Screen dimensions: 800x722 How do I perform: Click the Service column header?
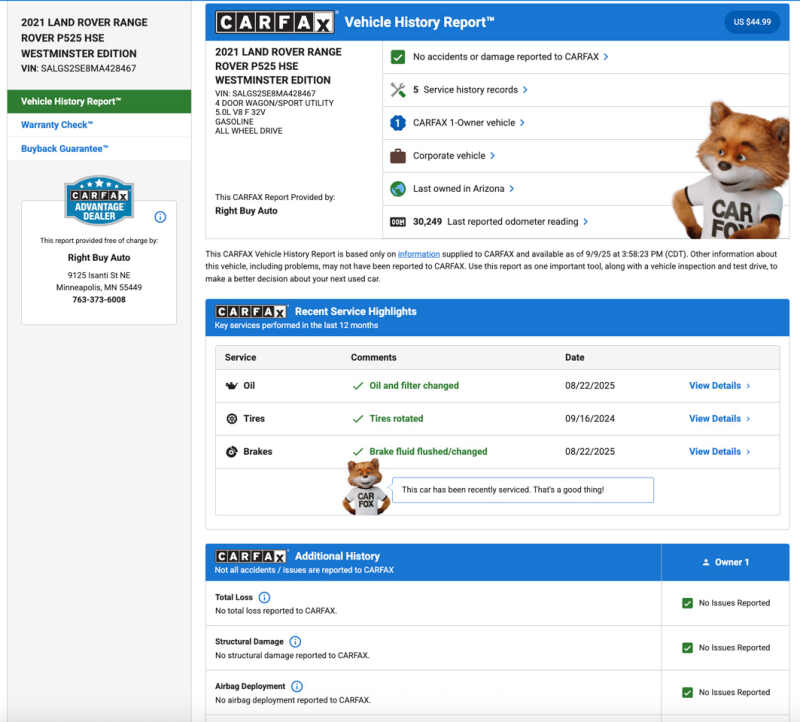pos(240,358)
